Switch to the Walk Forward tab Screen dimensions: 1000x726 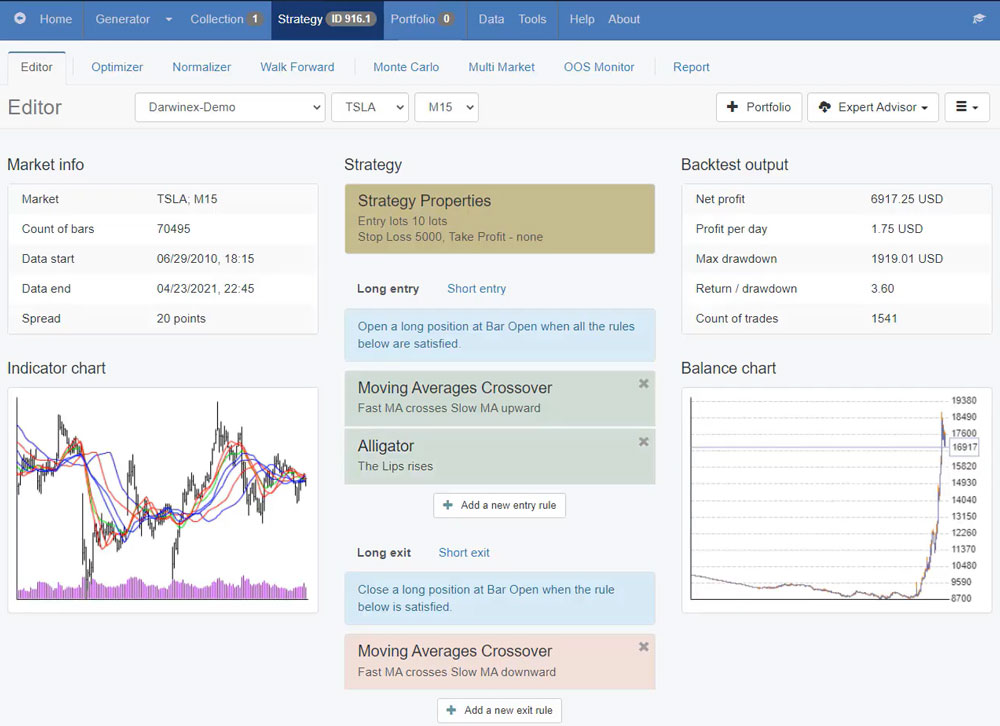[297, 67]
